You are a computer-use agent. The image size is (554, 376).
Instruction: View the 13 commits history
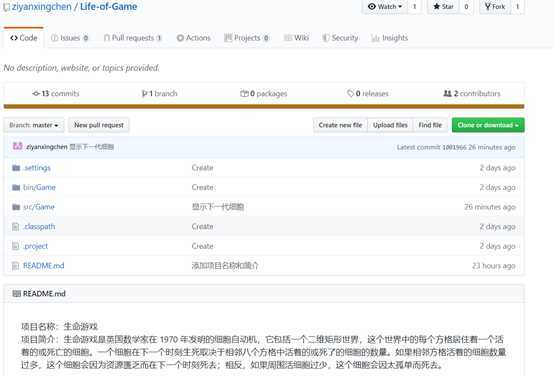[56, 94]
